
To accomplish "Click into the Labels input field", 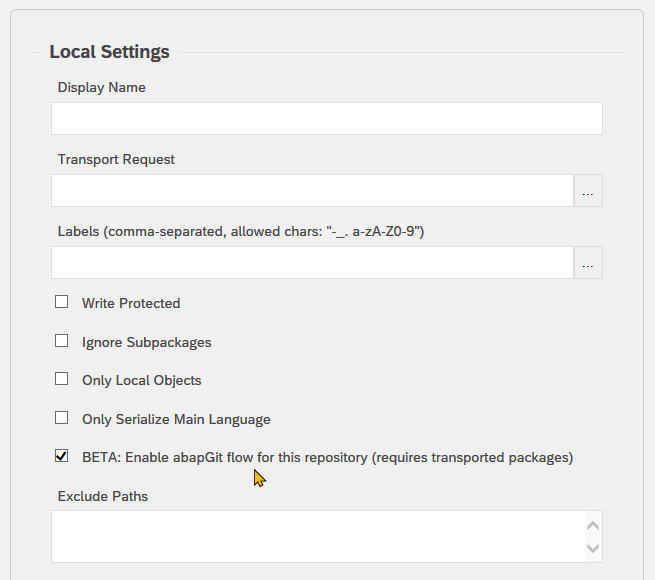I will click(x=312, y=262).
